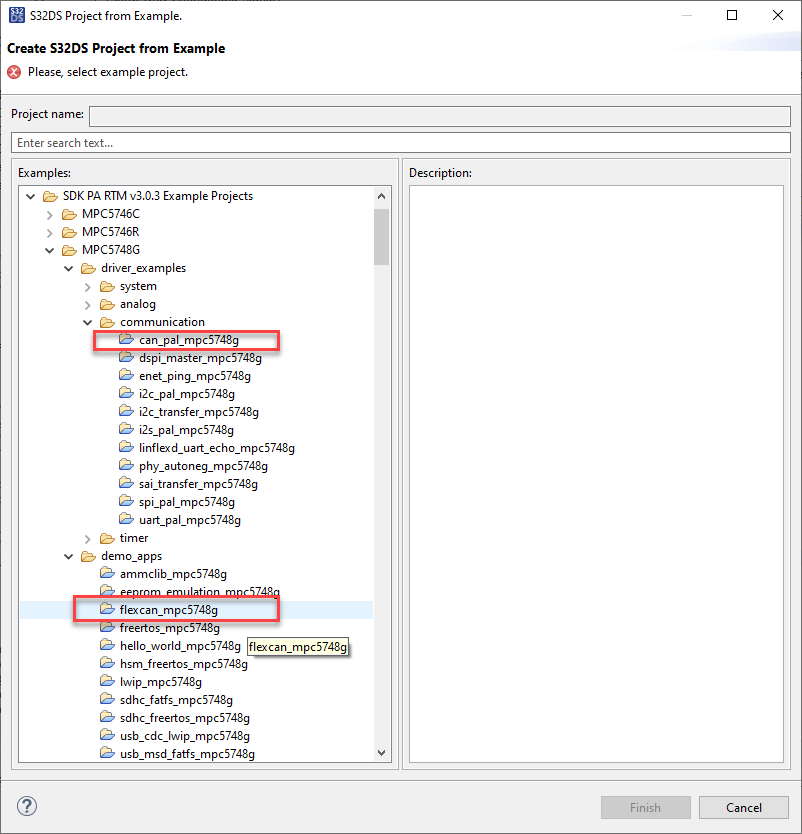This screenshot has height=834, width=802.
Task: Click the help question mark icon
Action: [26, 806]
